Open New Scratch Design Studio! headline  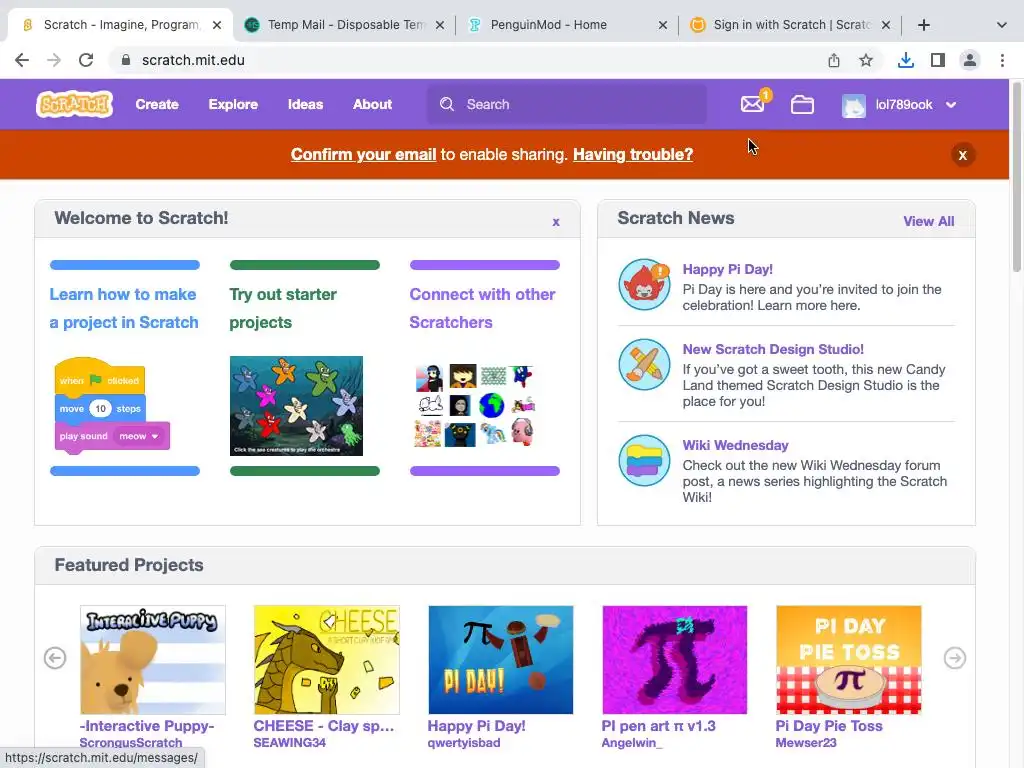coord(773,349)
